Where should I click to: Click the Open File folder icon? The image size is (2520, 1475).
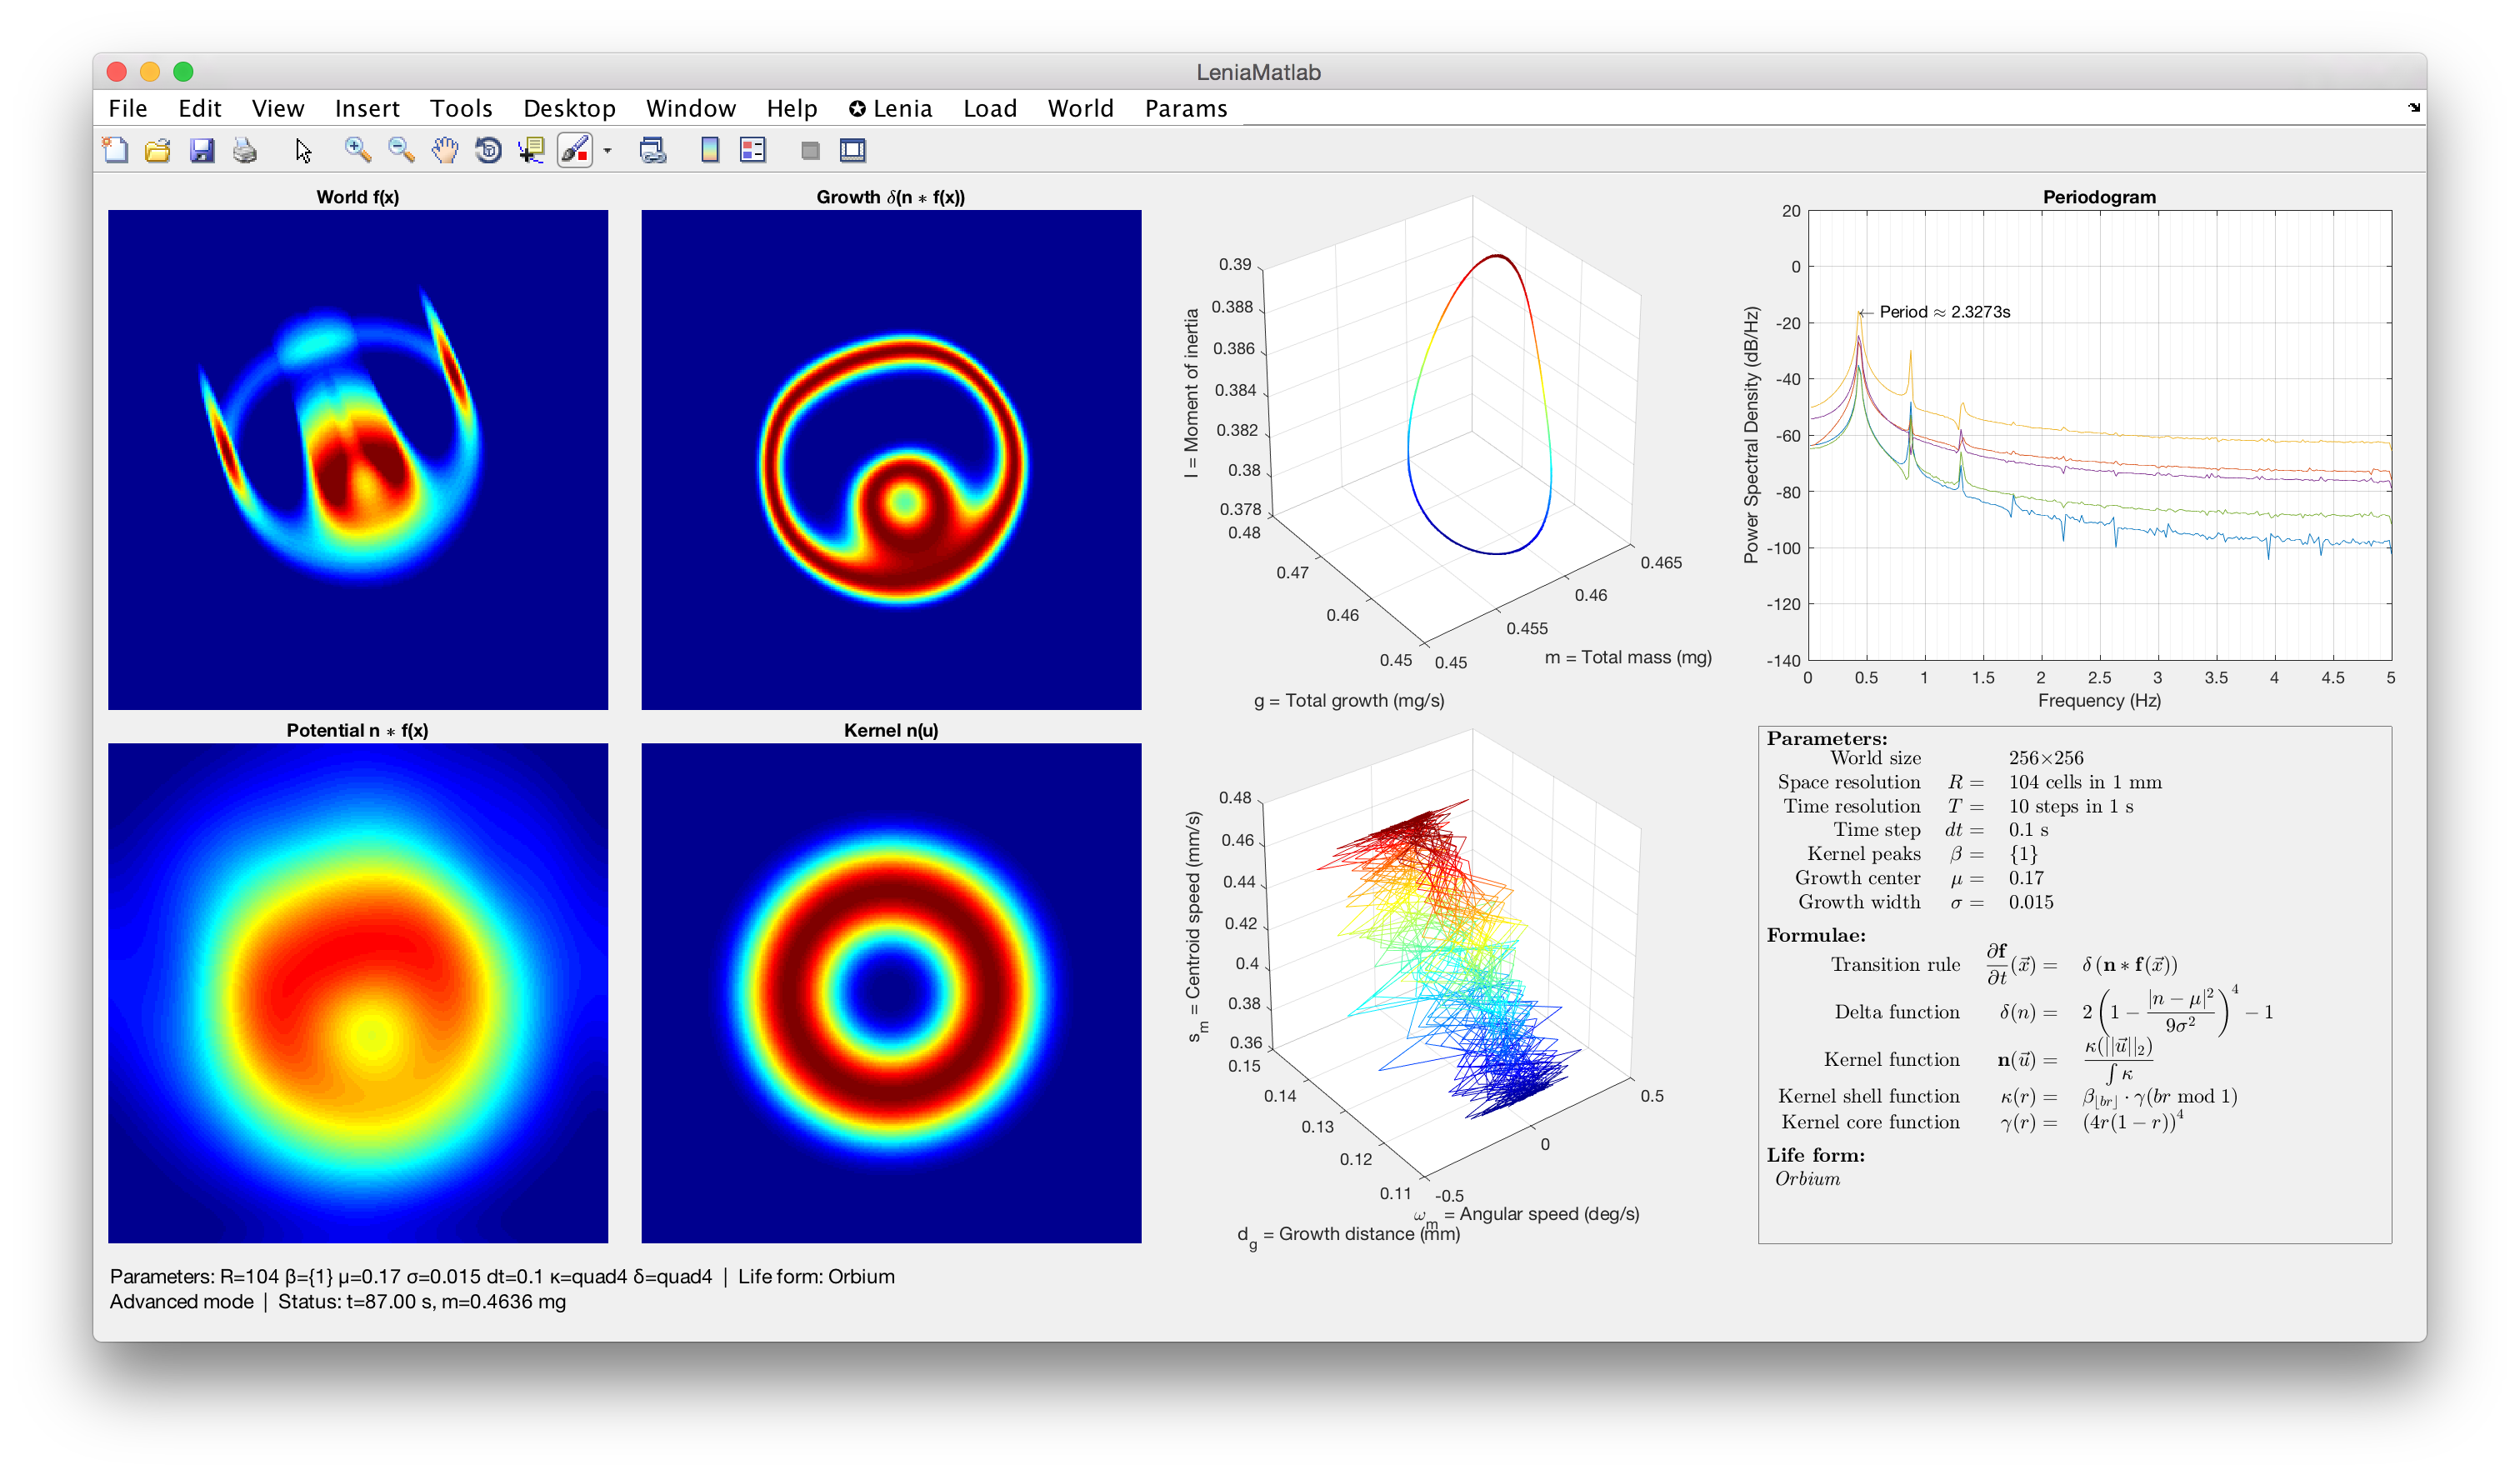pos(158,150)
